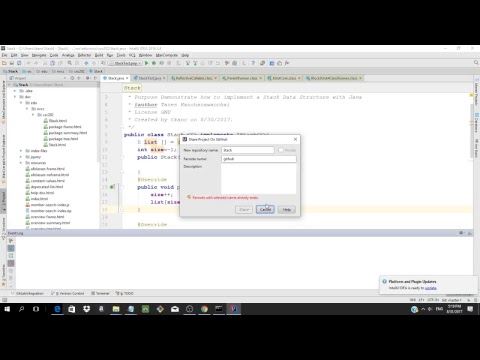480x360 pixels.
Task: Click the Windows Start button
Action: tap(7, 309)
